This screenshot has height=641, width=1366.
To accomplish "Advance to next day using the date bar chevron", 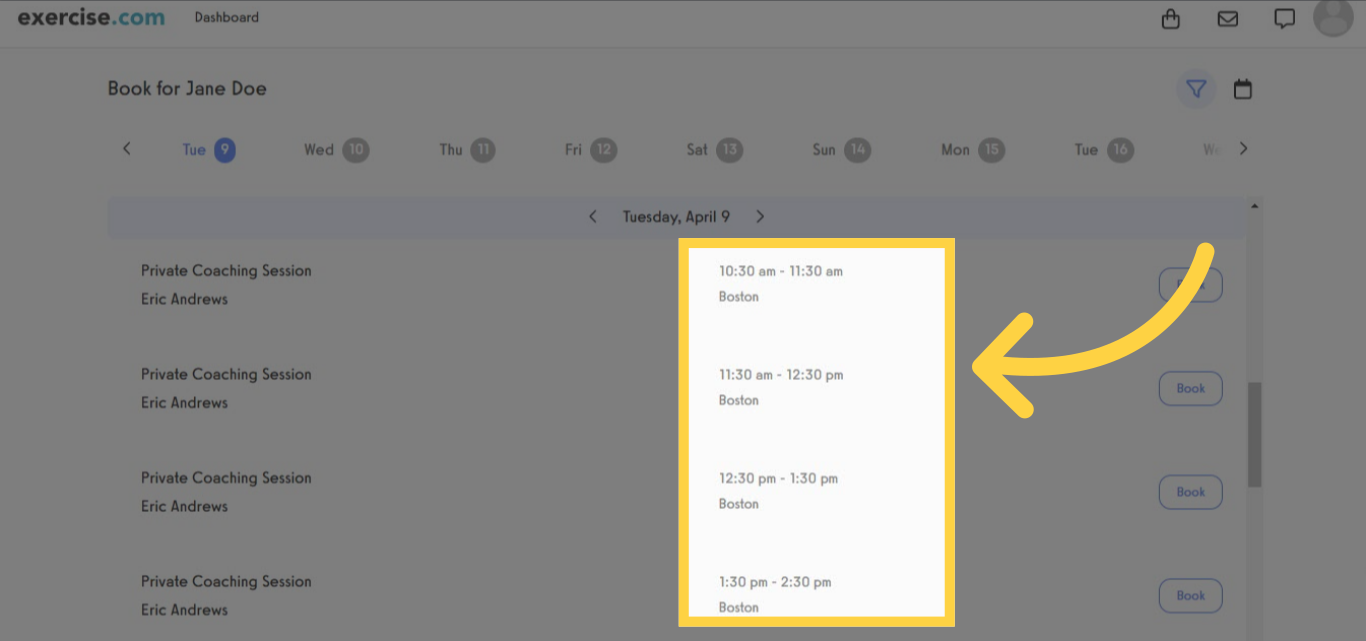I will tap(760, 216).
